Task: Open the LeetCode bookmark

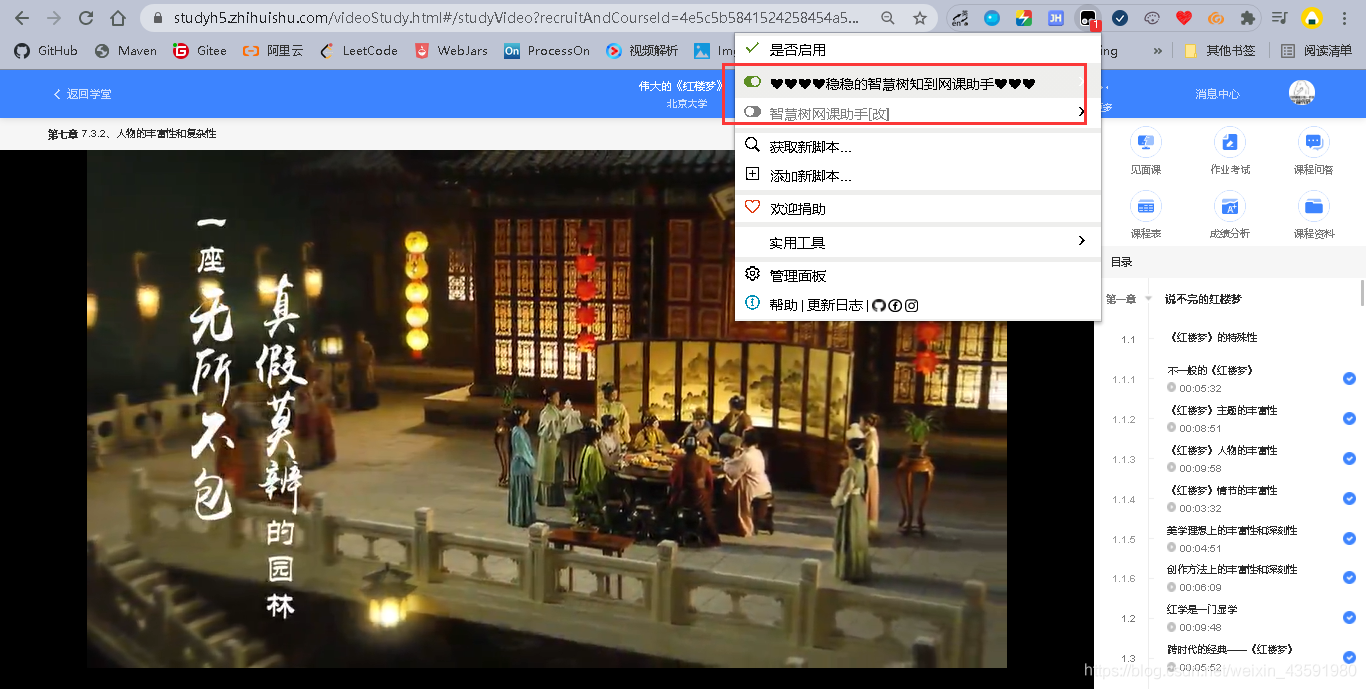Action: click(358, 50)
